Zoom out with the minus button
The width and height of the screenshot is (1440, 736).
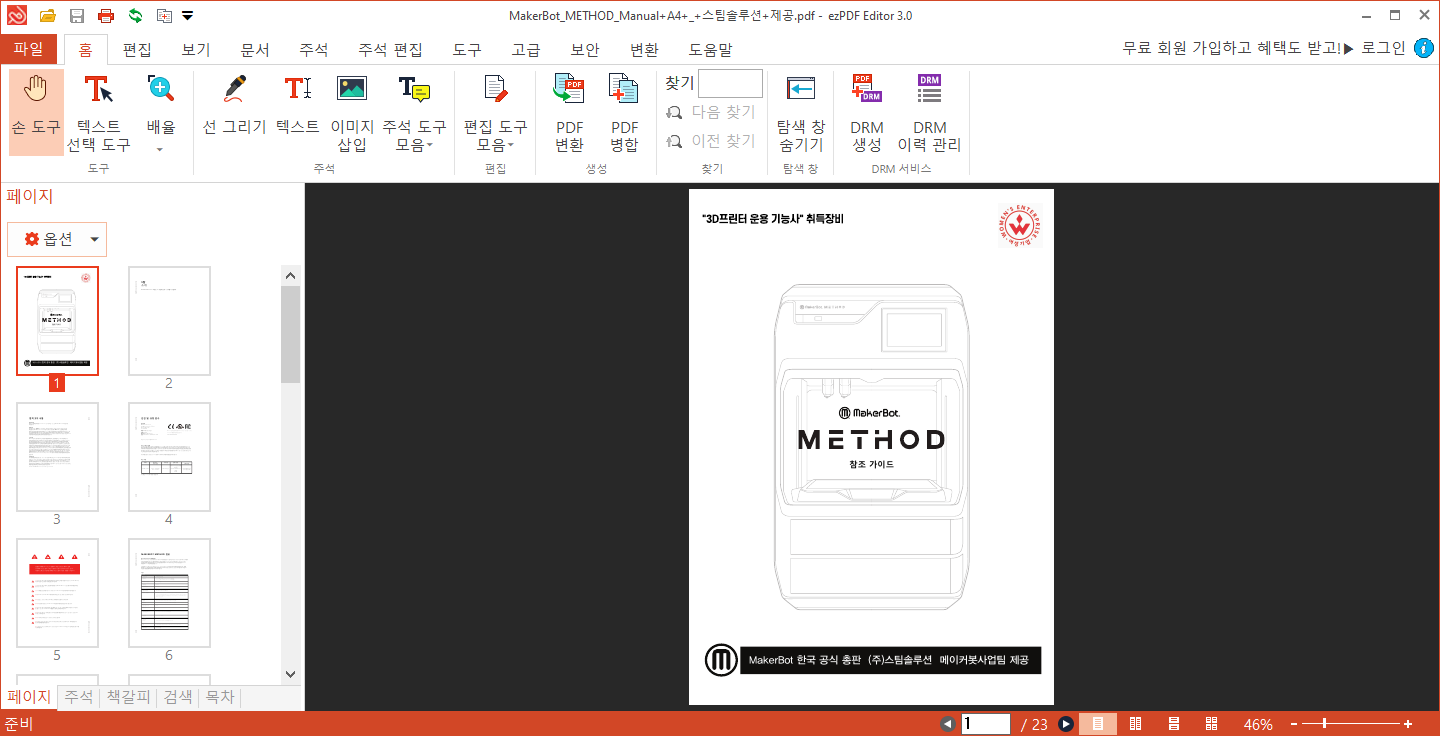pyautogui.click(x=1294, y=724)
